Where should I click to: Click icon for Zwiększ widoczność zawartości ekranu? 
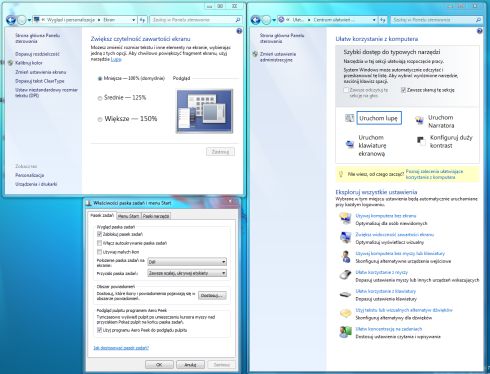(345, 237)
